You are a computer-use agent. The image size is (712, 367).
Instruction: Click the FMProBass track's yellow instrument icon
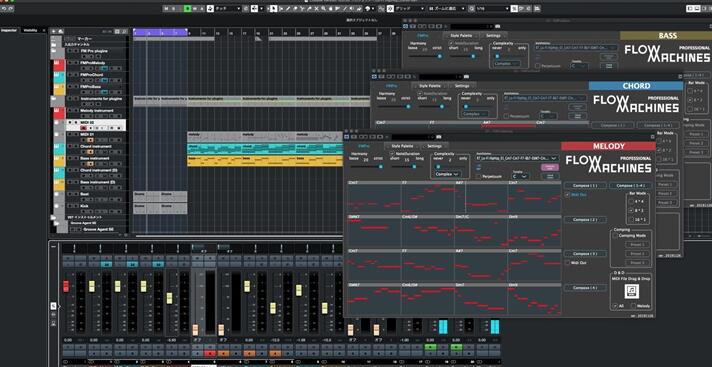59,89
